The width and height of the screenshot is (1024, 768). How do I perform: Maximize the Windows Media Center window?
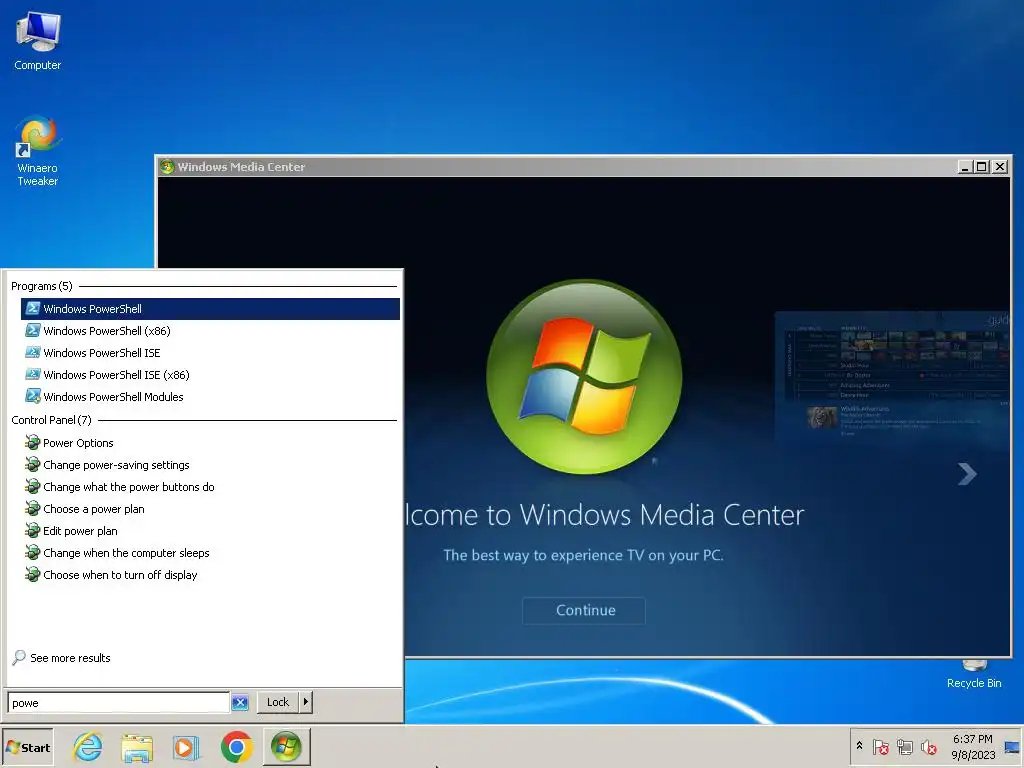click(x=982, y=167)
